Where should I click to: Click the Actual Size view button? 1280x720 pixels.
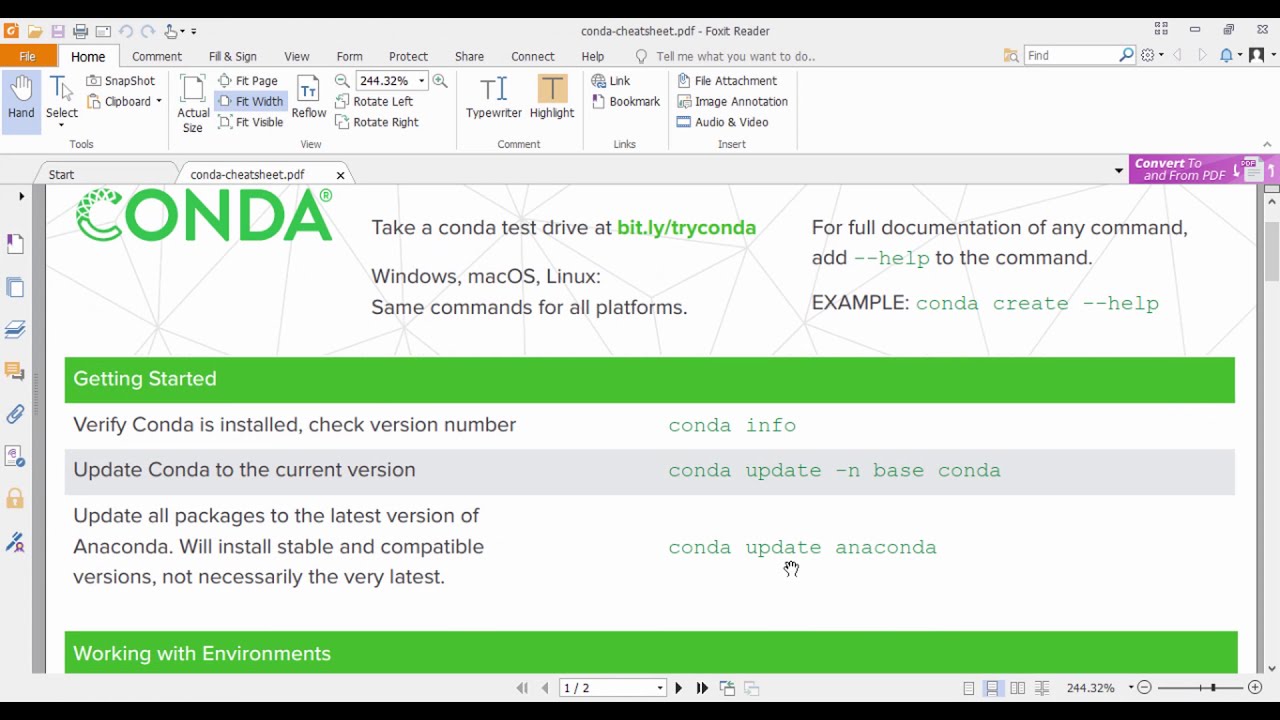(x=193, y=104)
